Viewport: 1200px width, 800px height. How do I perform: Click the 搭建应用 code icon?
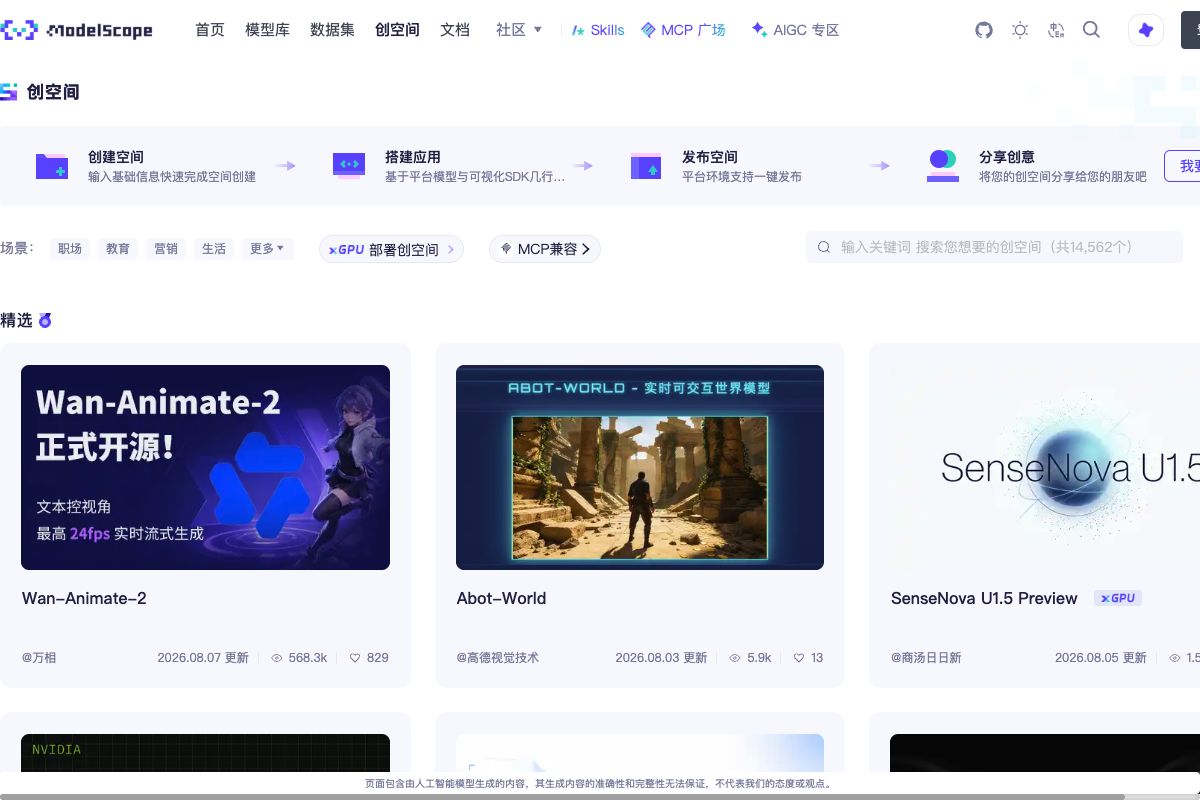349,165
